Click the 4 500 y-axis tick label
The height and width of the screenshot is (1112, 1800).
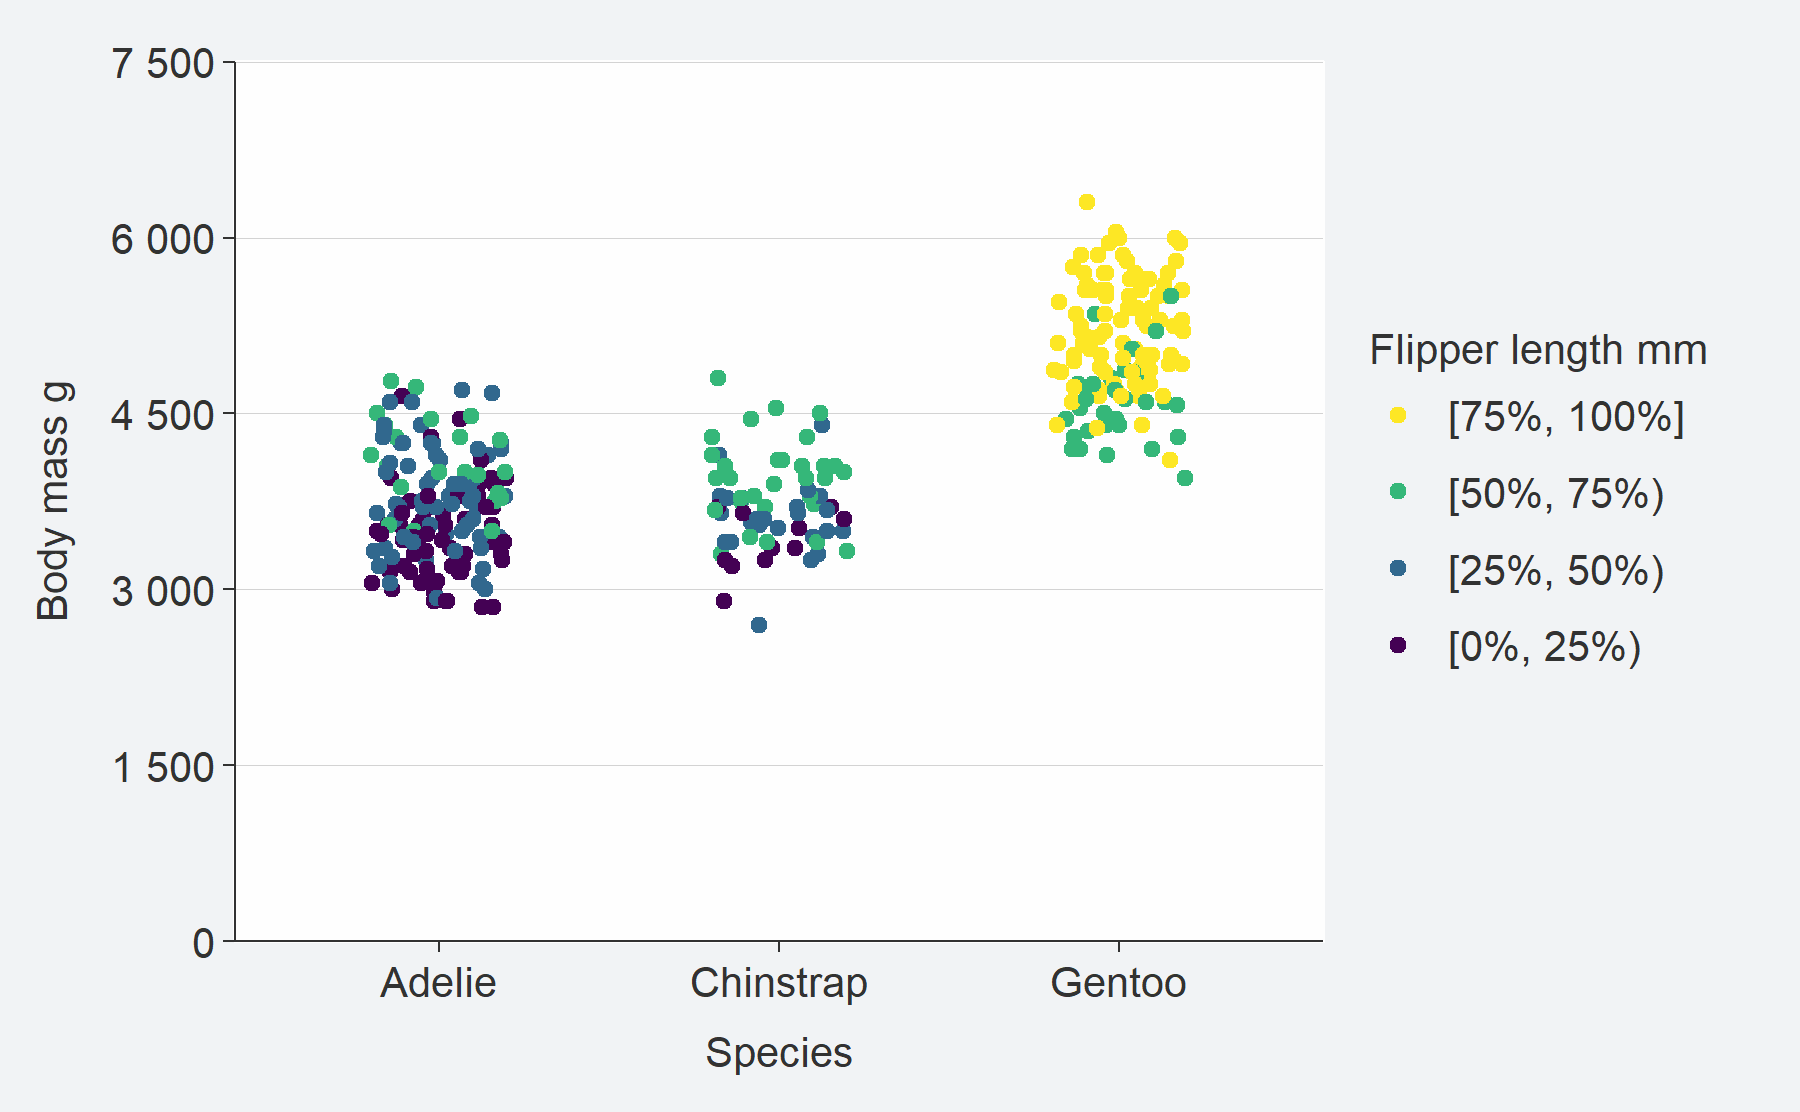tap(163, 415)
